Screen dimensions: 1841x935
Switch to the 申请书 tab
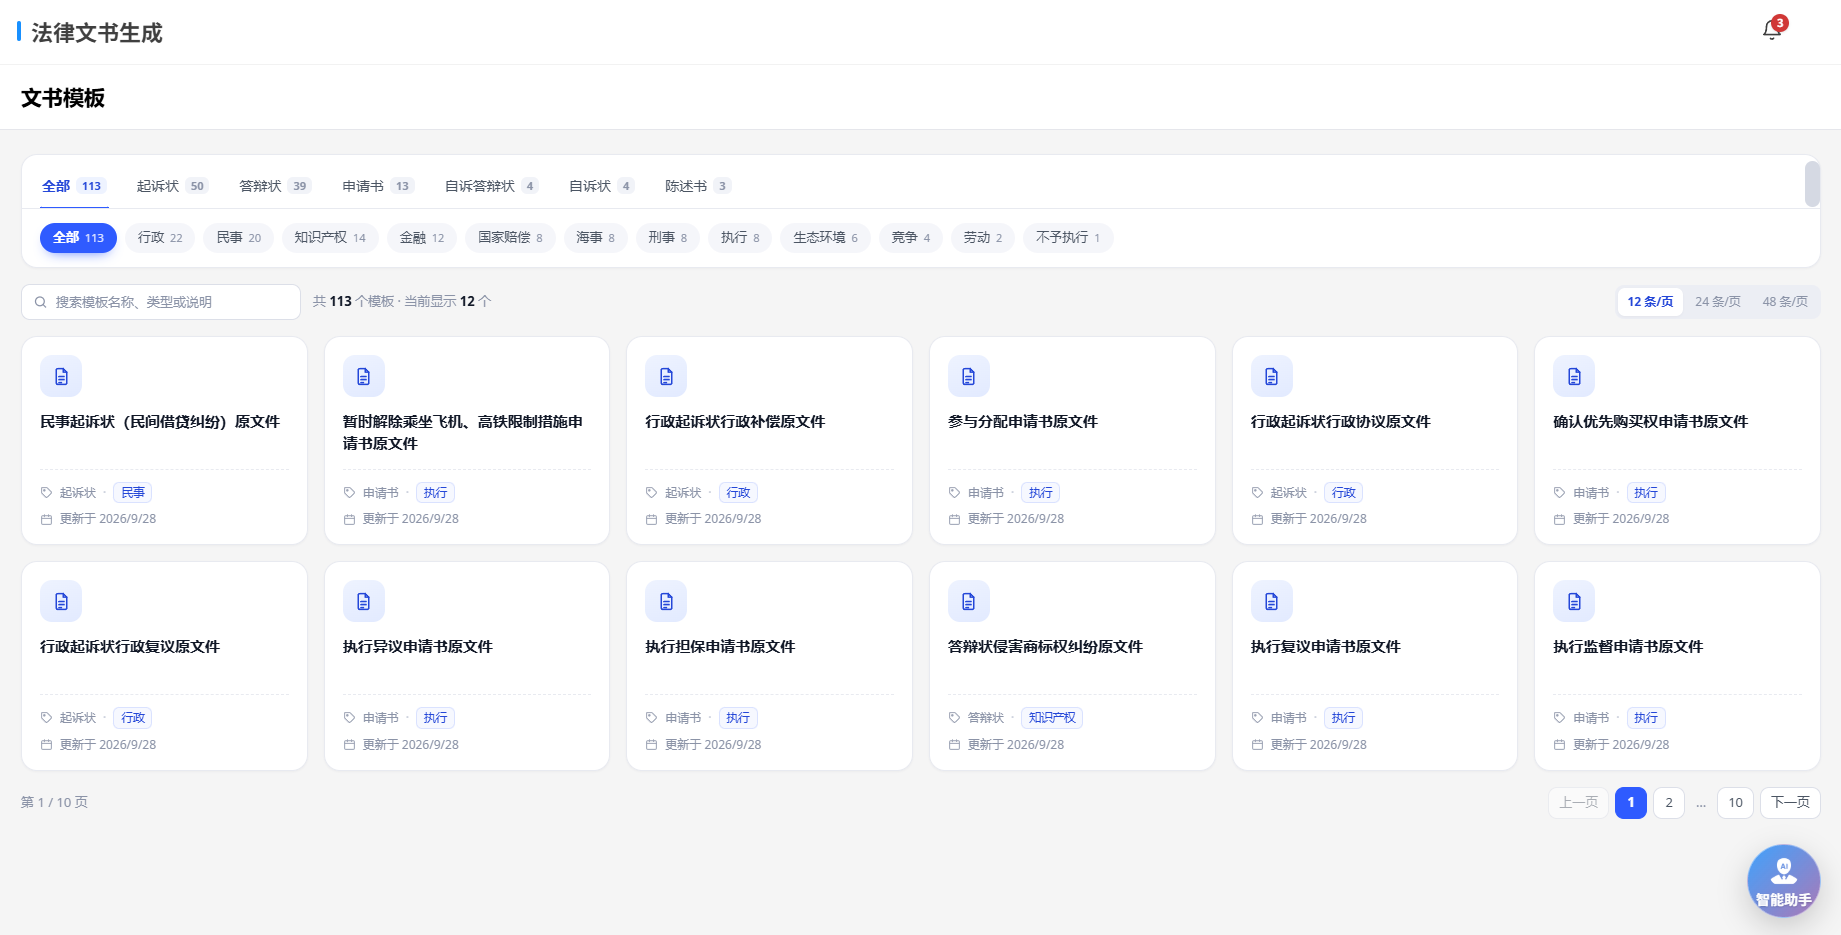coord(377,186)
